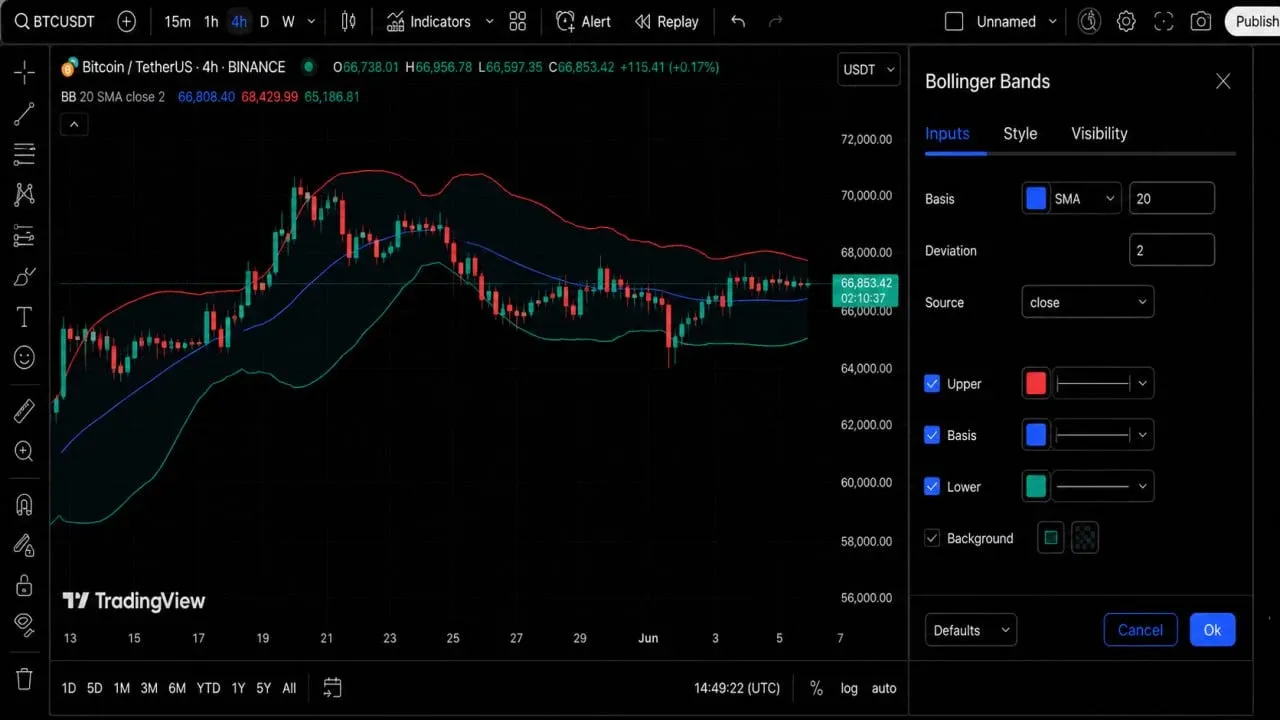
Task: Redo the last action
Action: (x=775, y=21)
